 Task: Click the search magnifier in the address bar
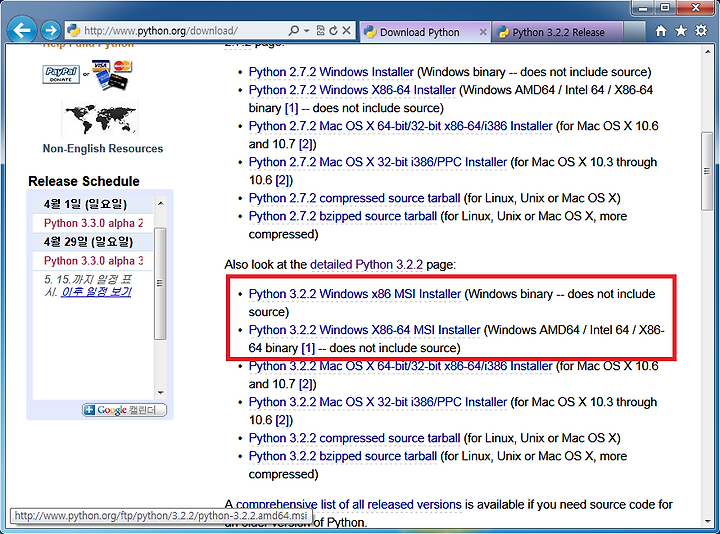click(x=293, y=31)
